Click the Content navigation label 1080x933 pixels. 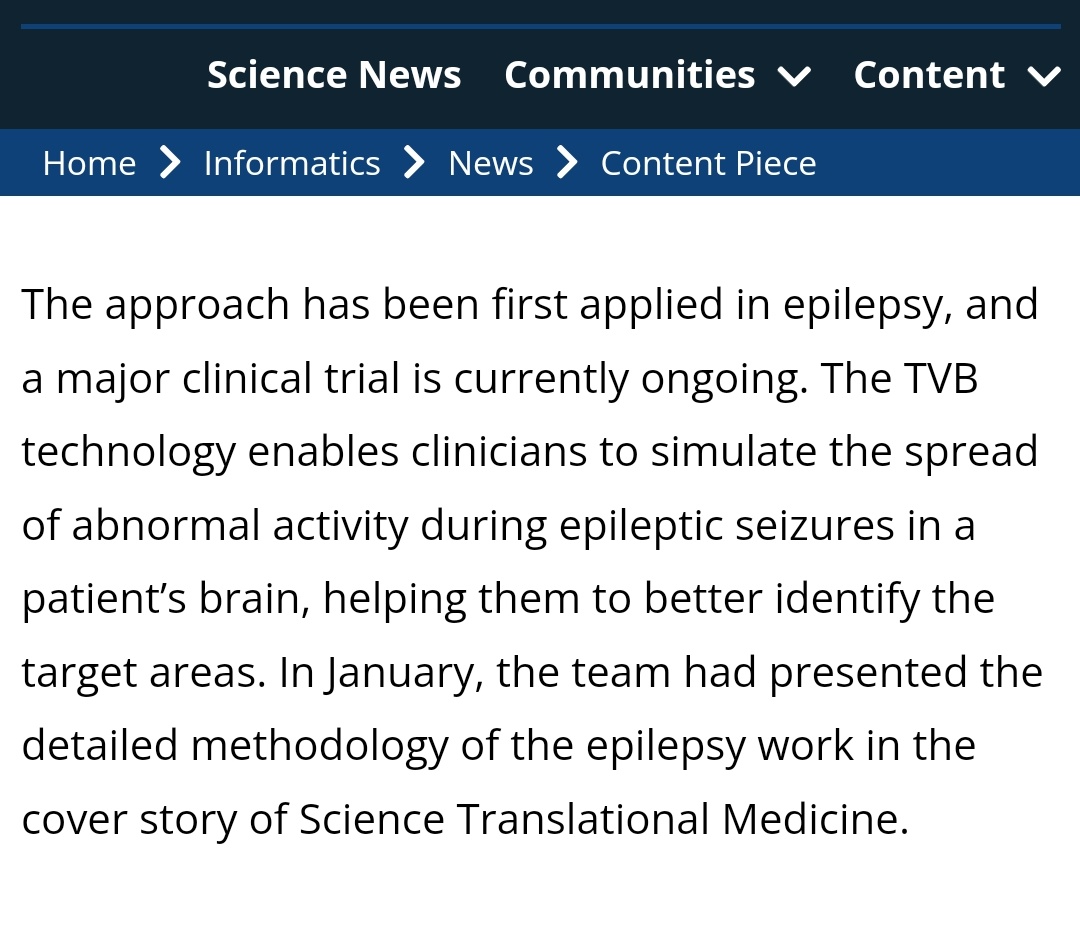click(929, 75)
